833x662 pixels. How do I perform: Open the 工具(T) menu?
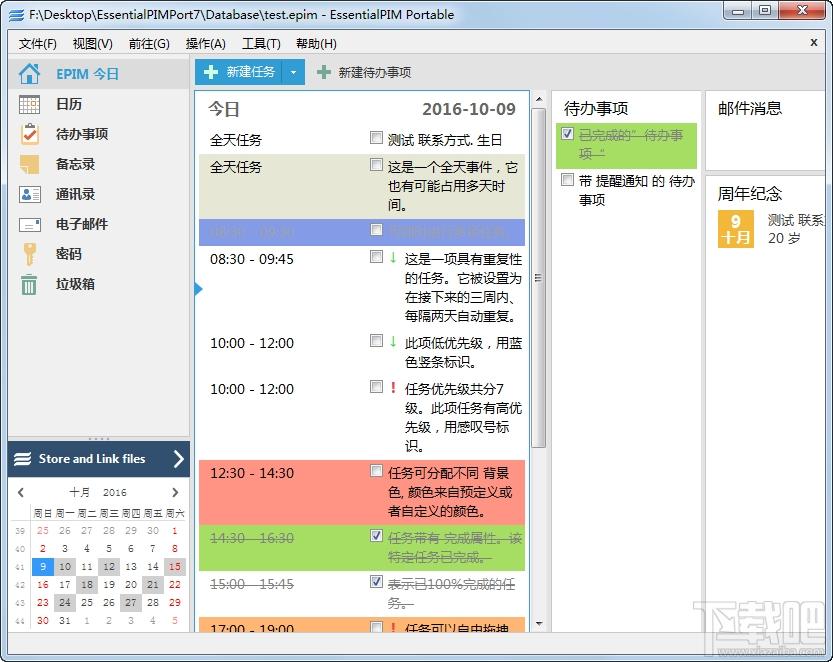(261, 44)
